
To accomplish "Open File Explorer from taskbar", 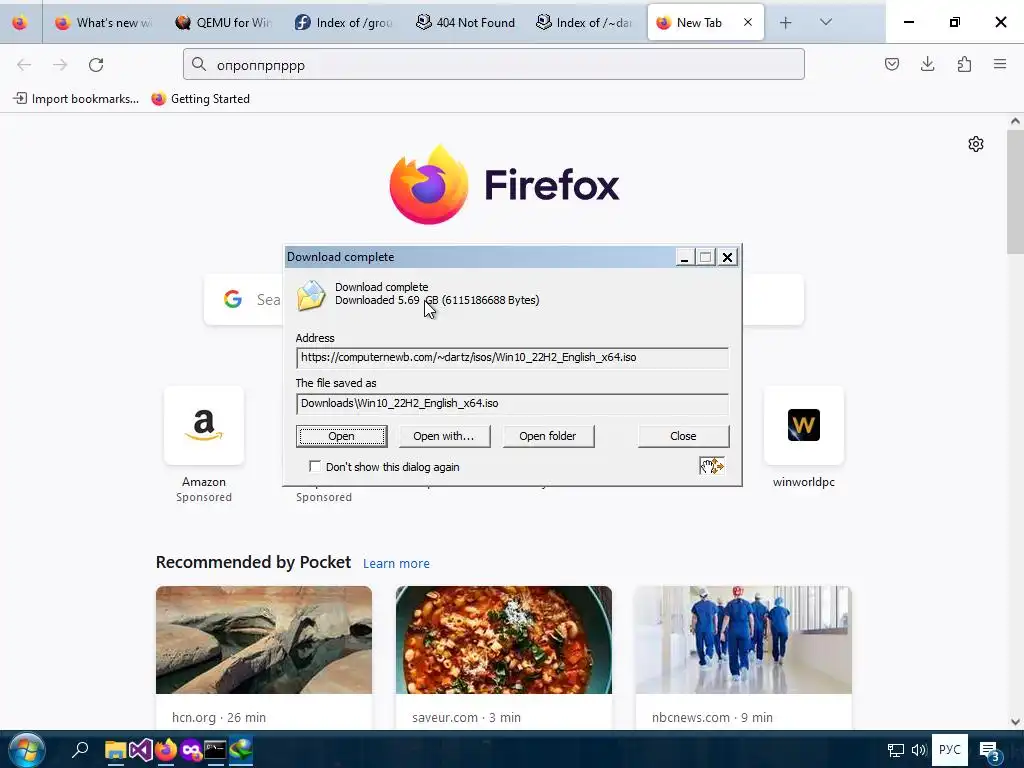I will tap(116, 750).
